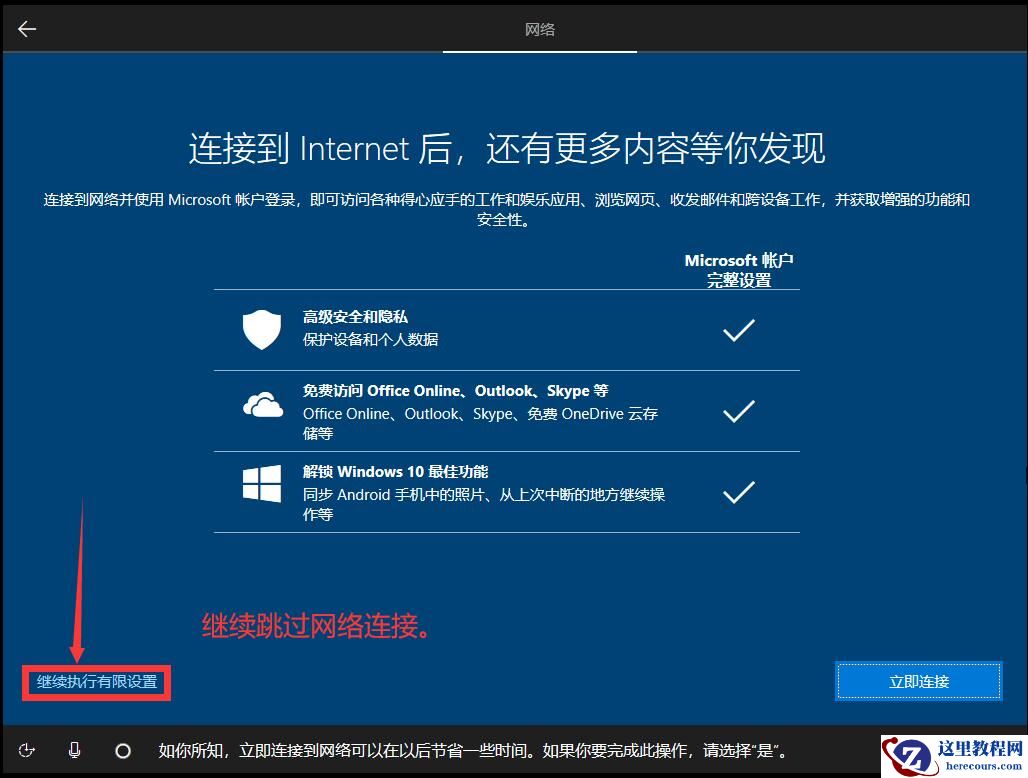The width and height of the screenshot is (1028, 778).
Task: Click the Microsoft 帐户 完整设置 column header
Action: (x=738, y=268)
